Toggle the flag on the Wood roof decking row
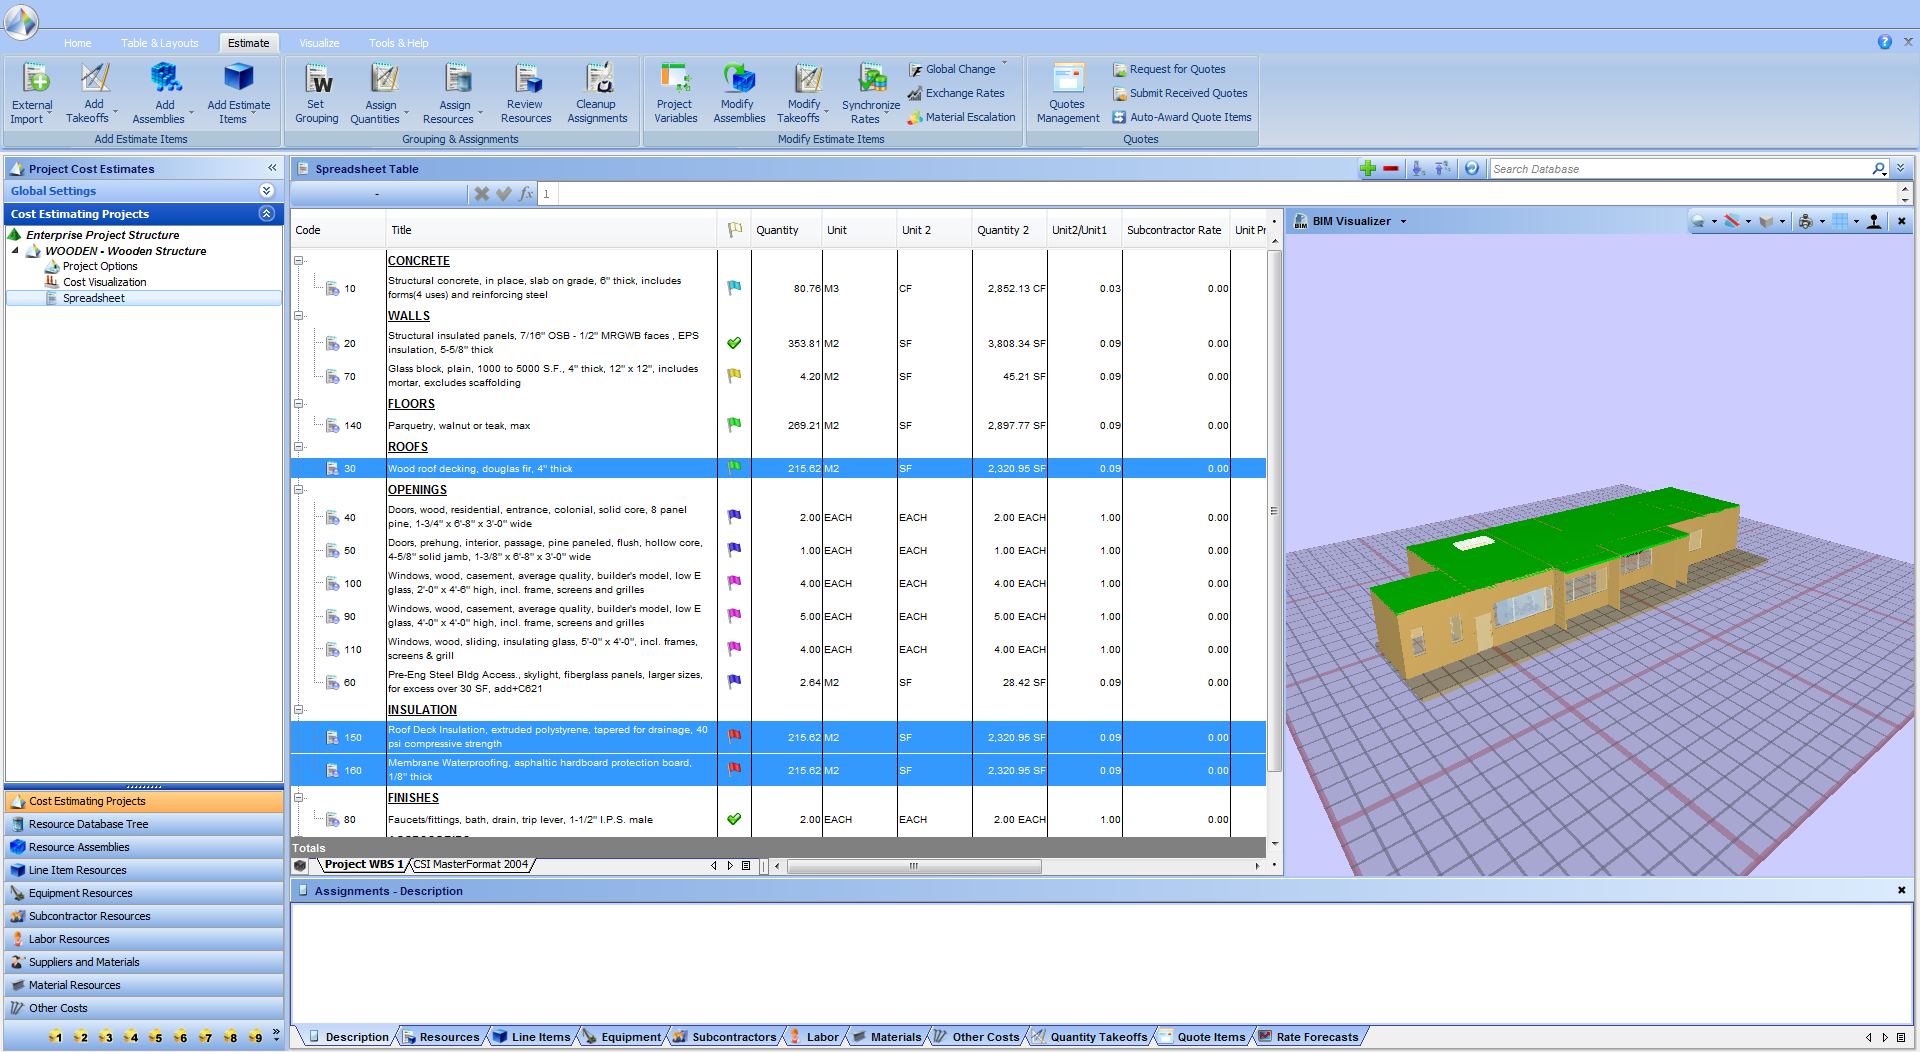1920x1052 pixels. pos(734,467)
